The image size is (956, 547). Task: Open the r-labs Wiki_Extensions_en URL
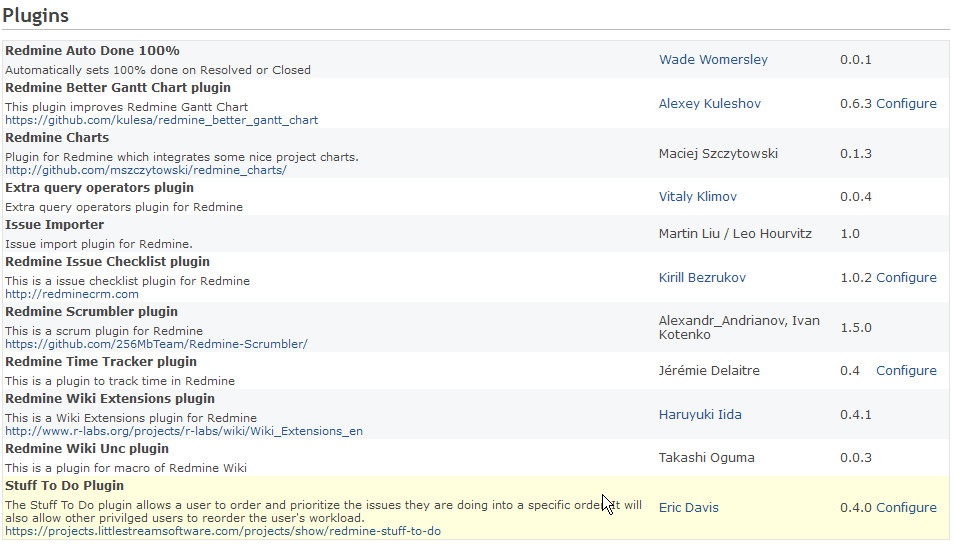[184, 431]
